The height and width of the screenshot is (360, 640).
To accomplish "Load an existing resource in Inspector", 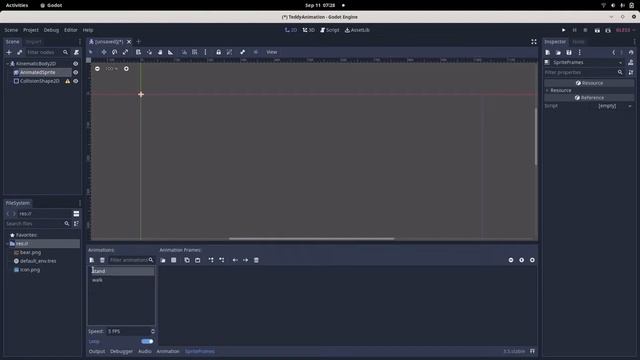I will coord(558,52).
